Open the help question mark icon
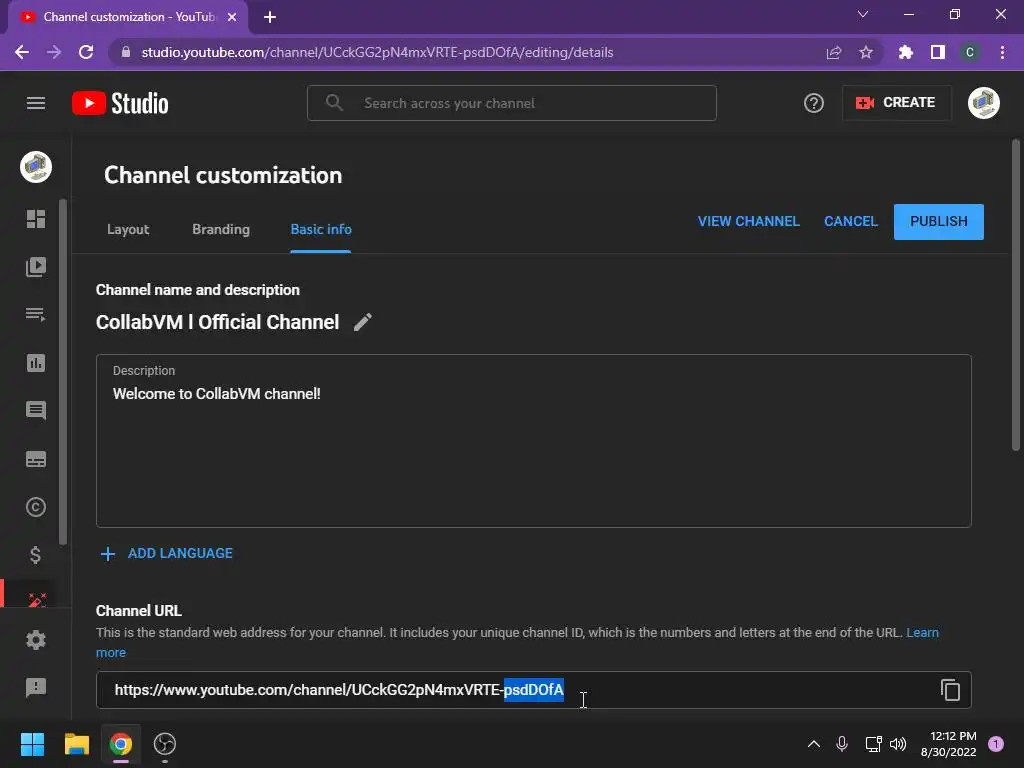 tap(814, 103)
